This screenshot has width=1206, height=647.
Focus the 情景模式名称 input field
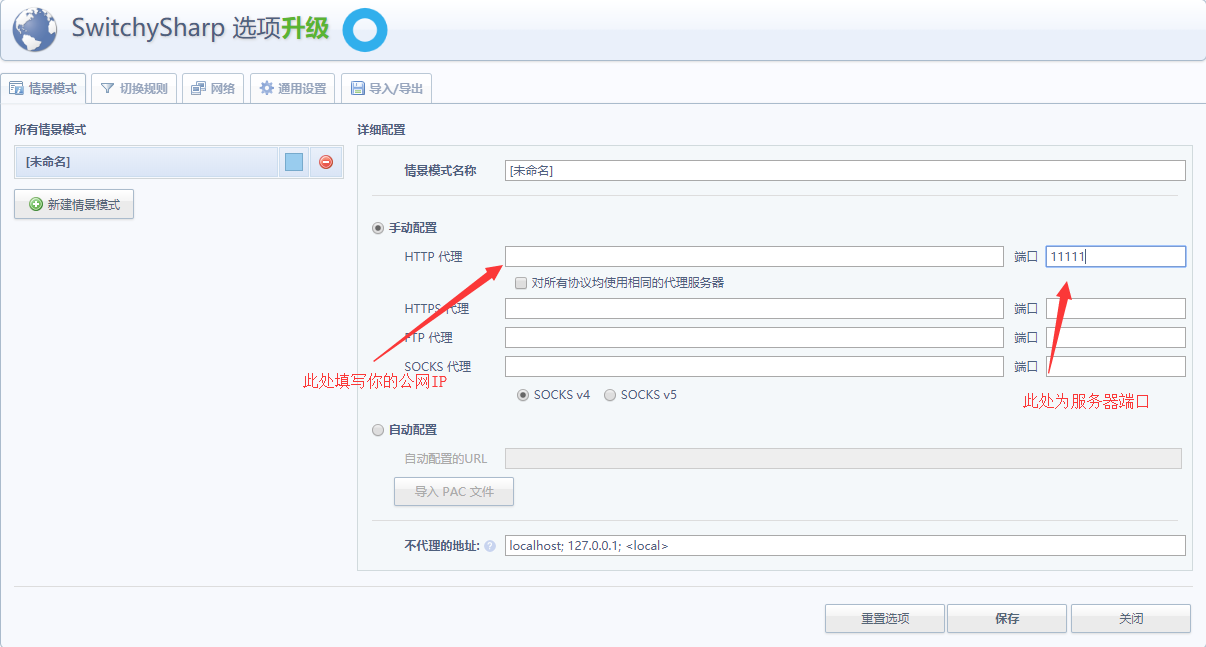(845, 170)
